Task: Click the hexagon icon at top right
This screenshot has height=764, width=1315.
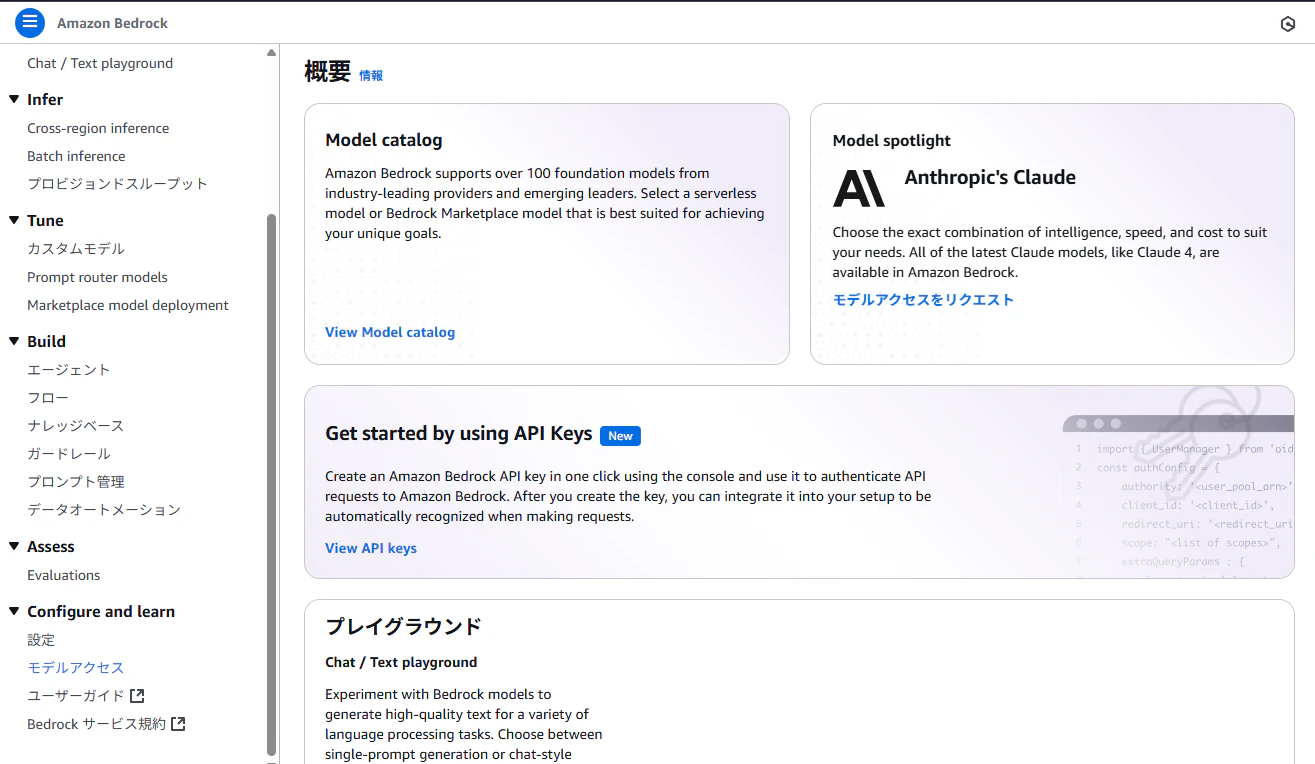Action: tap(1288, 24)
